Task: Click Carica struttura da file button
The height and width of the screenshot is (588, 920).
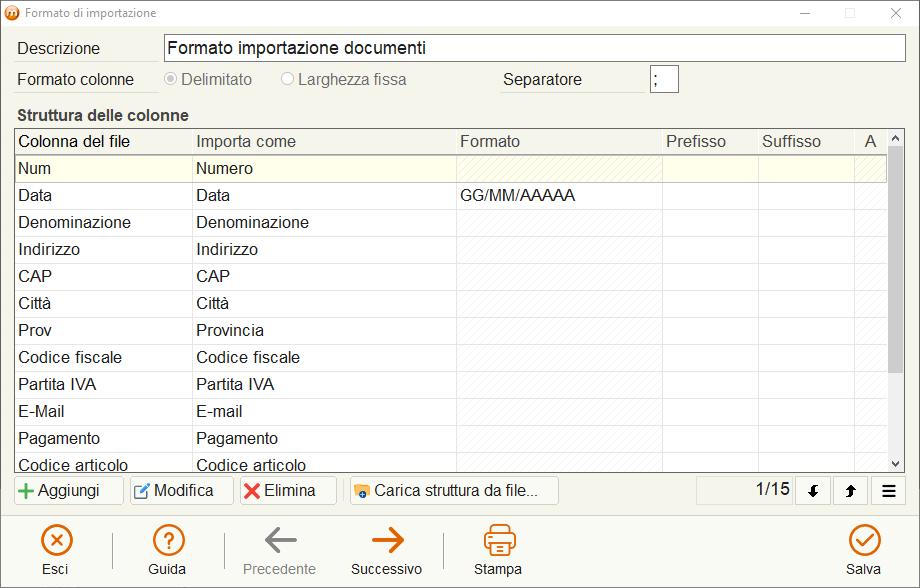Action: pyautogui.click(x=454, y=491)
